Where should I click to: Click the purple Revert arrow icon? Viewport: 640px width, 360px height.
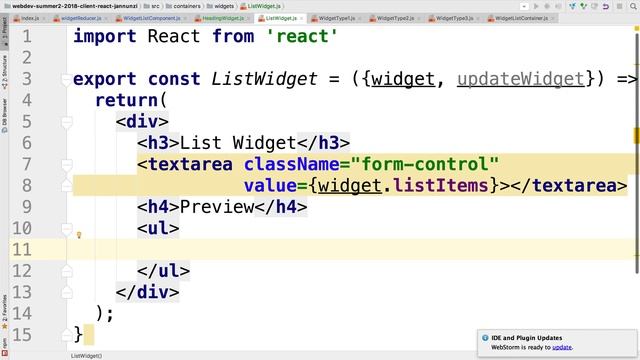(606, 6)
